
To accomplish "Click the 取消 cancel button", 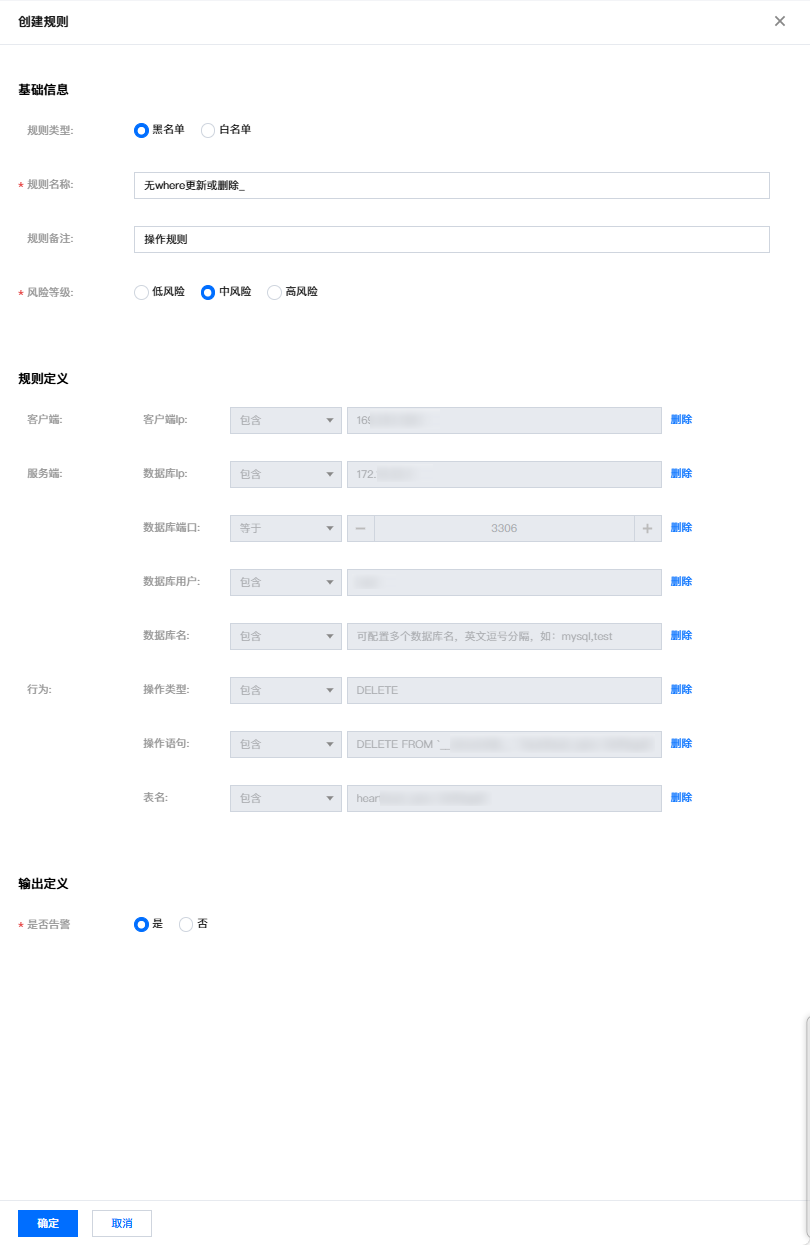I will tap(122, 1223).
